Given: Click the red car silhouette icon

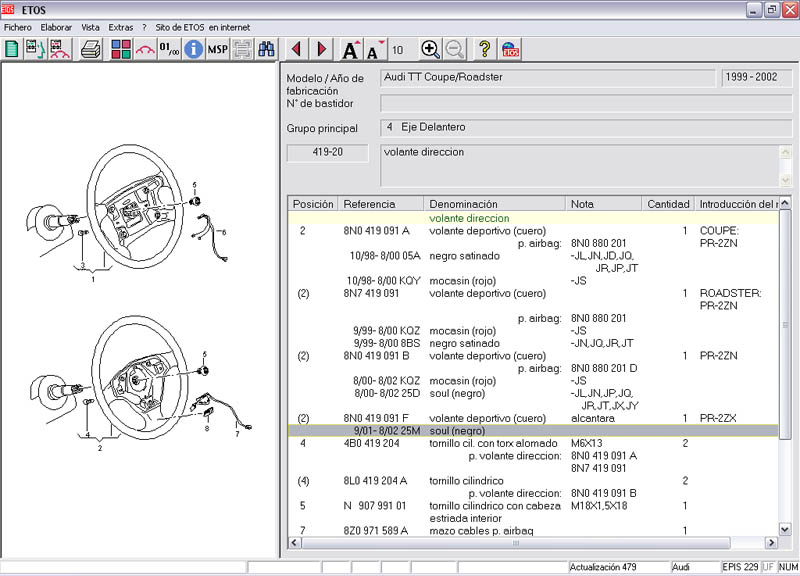Looking at the screenshot, I should (145, 49).
